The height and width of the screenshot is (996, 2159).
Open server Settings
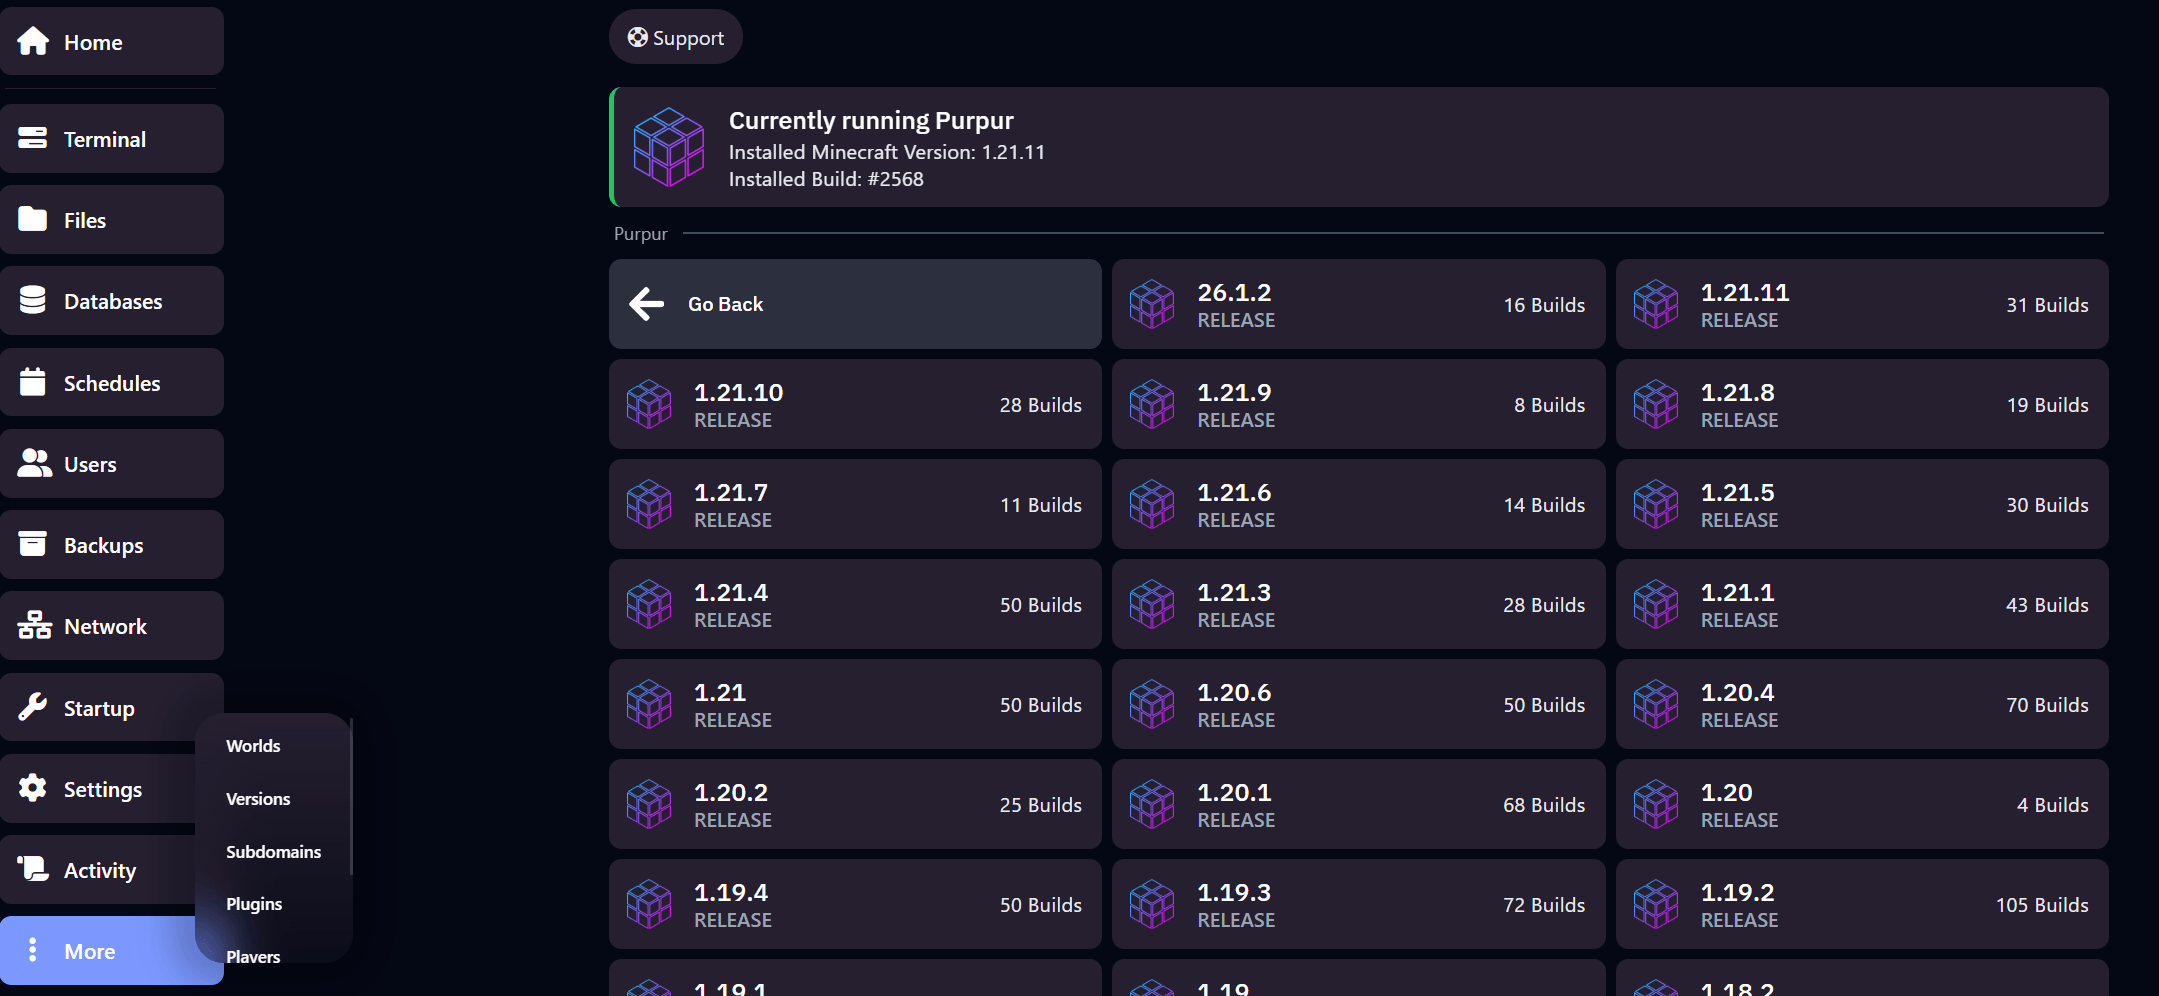tap(100, 788)
